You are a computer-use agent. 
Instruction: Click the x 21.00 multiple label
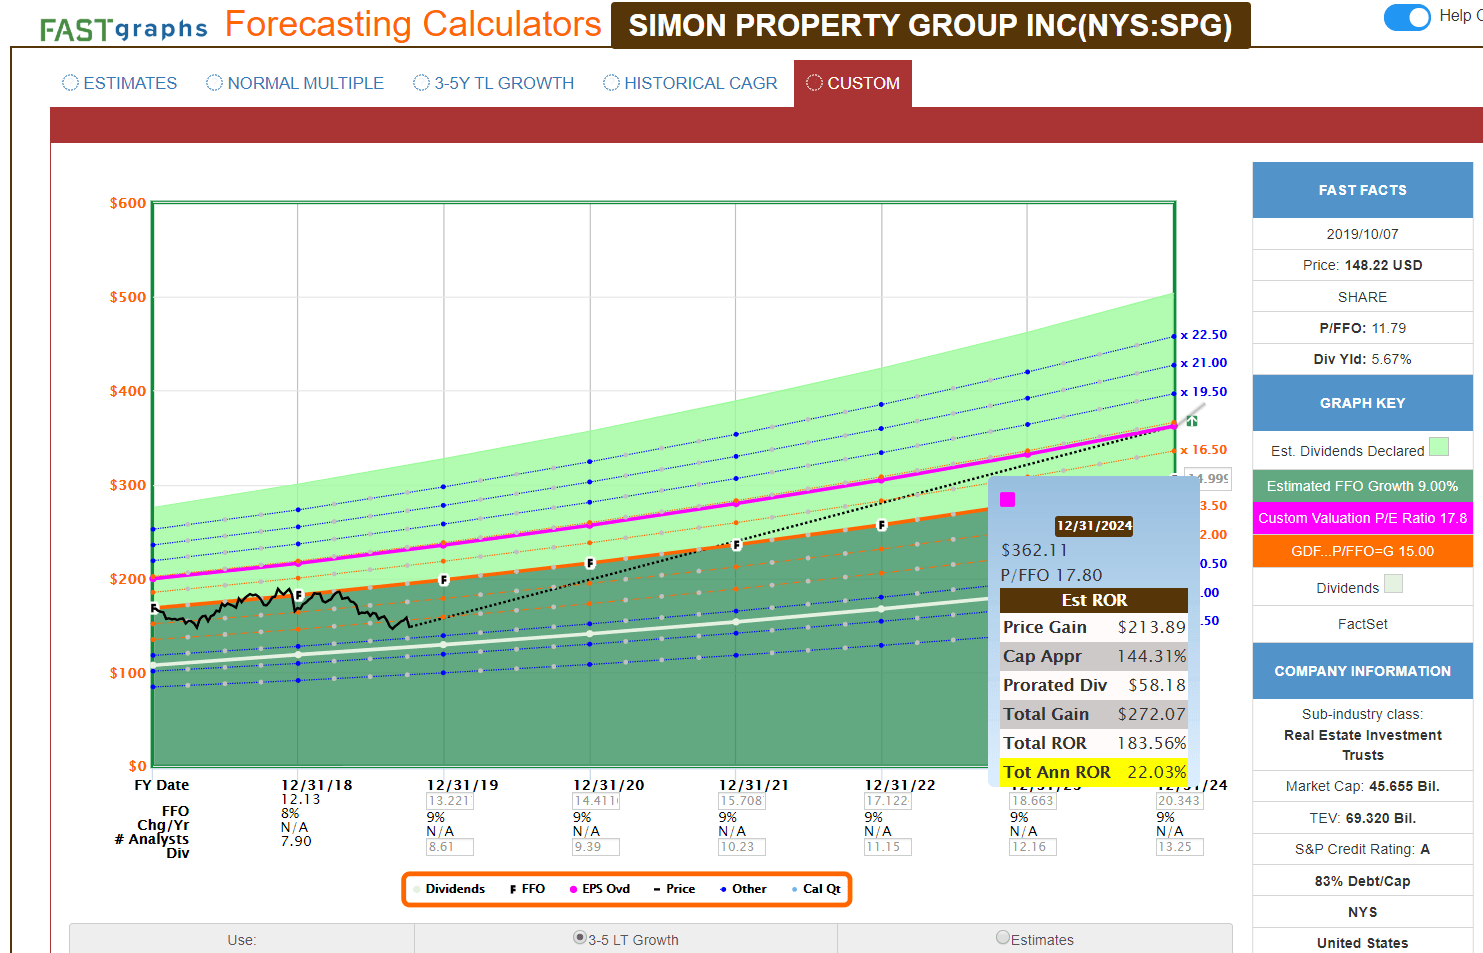click(x=1203, y=363)
